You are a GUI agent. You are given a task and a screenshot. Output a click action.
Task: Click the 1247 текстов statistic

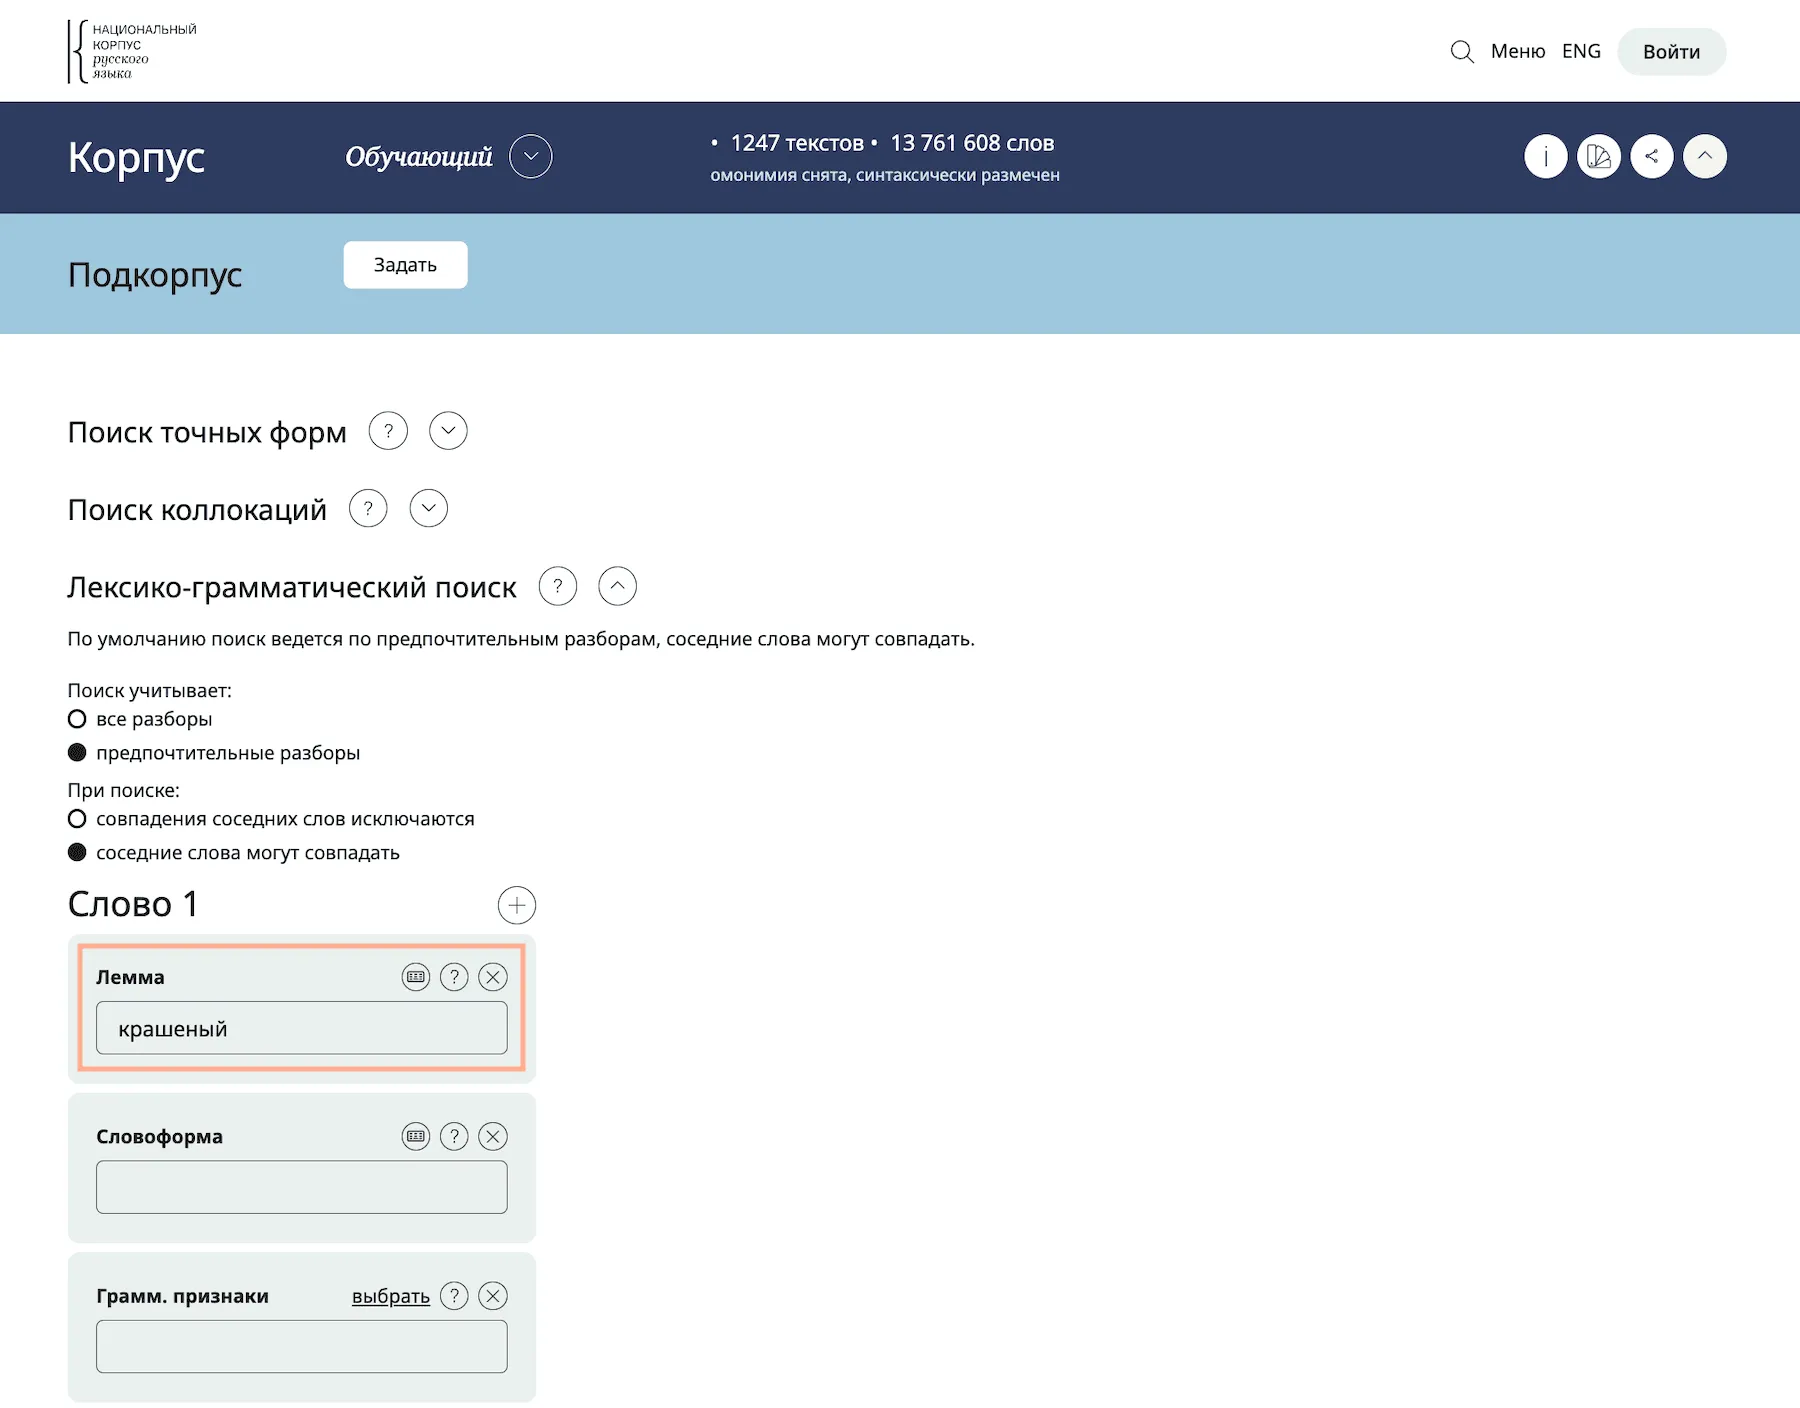pos(797,143)
